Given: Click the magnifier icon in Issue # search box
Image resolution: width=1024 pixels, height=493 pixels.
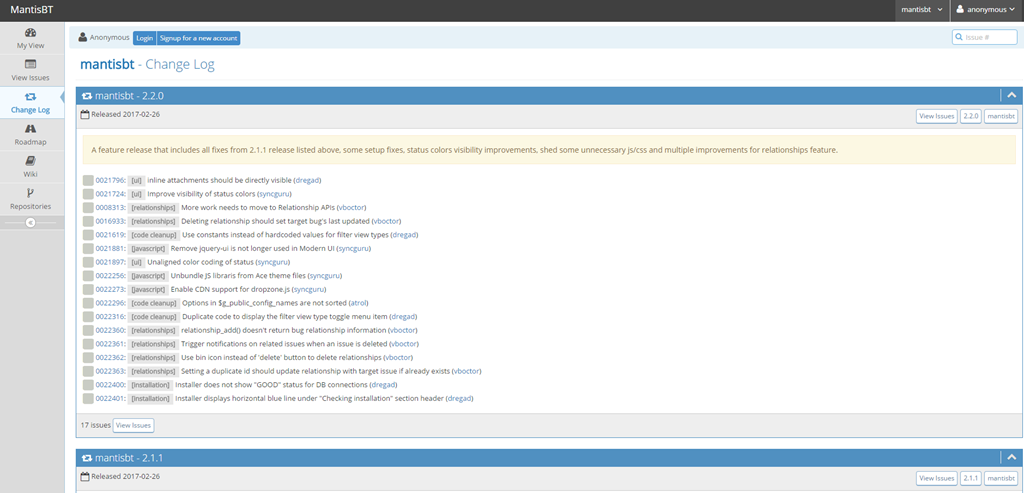Looking at the screenshot, I should pos(959,37).
